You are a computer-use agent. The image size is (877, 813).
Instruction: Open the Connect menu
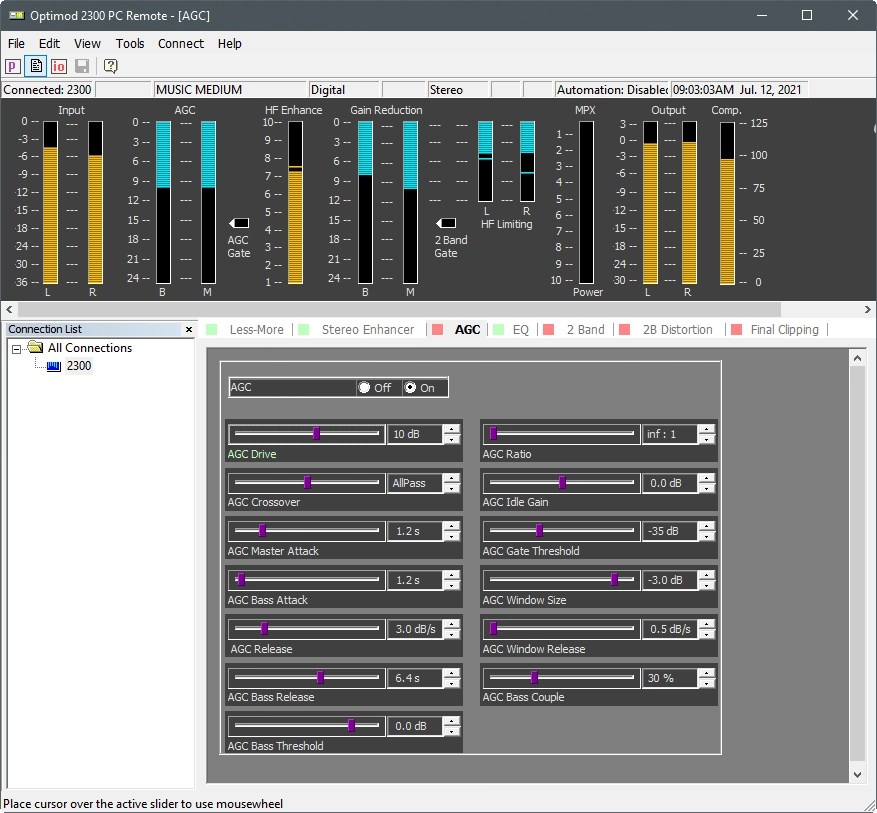click(x=181, y=44)
